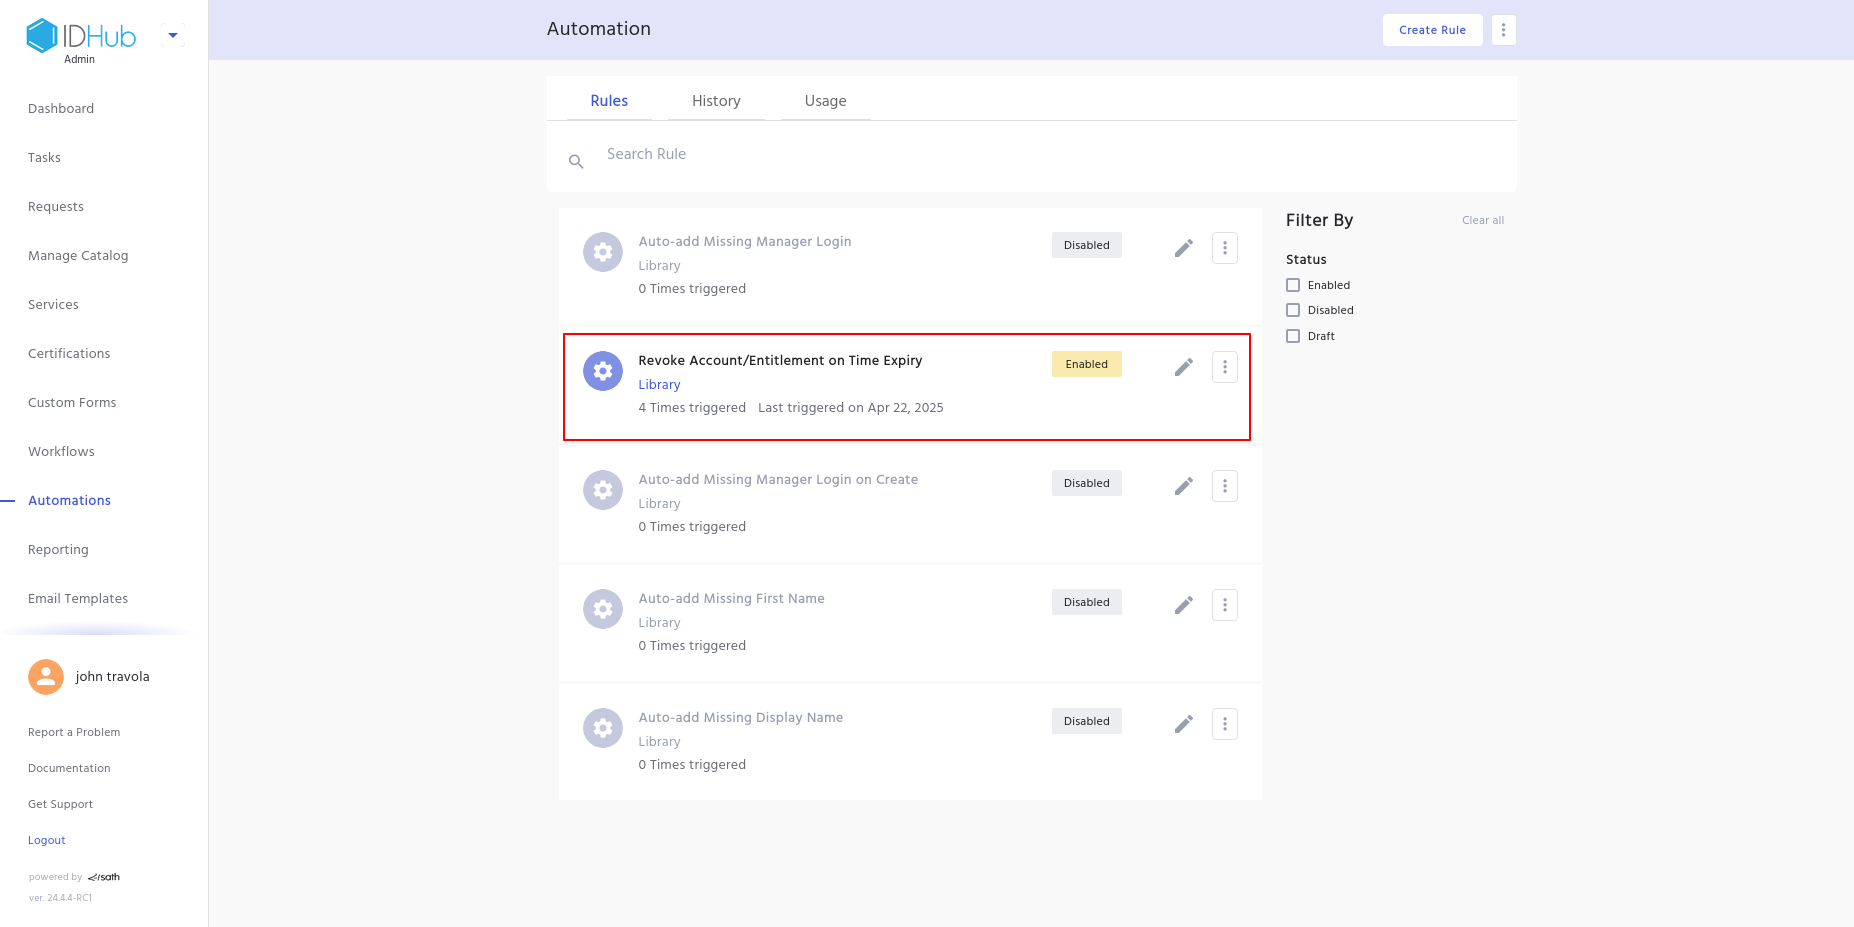
Task: Click pencil icon for Revoke Account/Entitlement rule
Action: click(1183, 367)
